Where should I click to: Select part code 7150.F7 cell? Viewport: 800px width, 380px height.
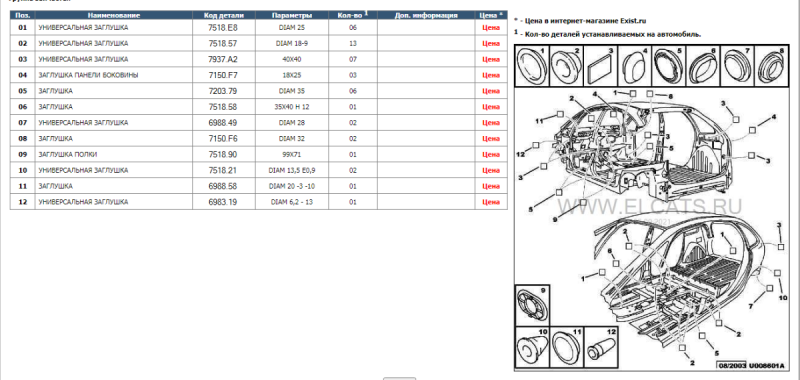coord(223,75)
